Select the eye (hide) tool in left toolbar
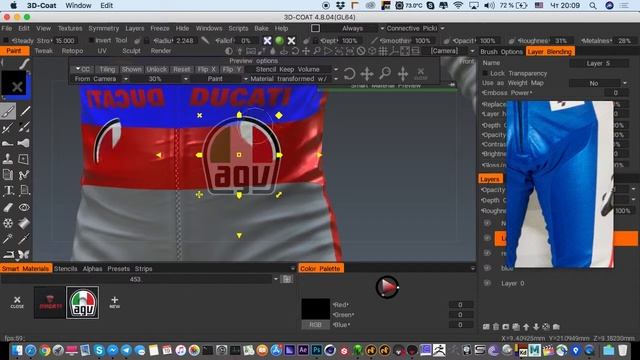640x360 pixels. click(x=24, y=207)
